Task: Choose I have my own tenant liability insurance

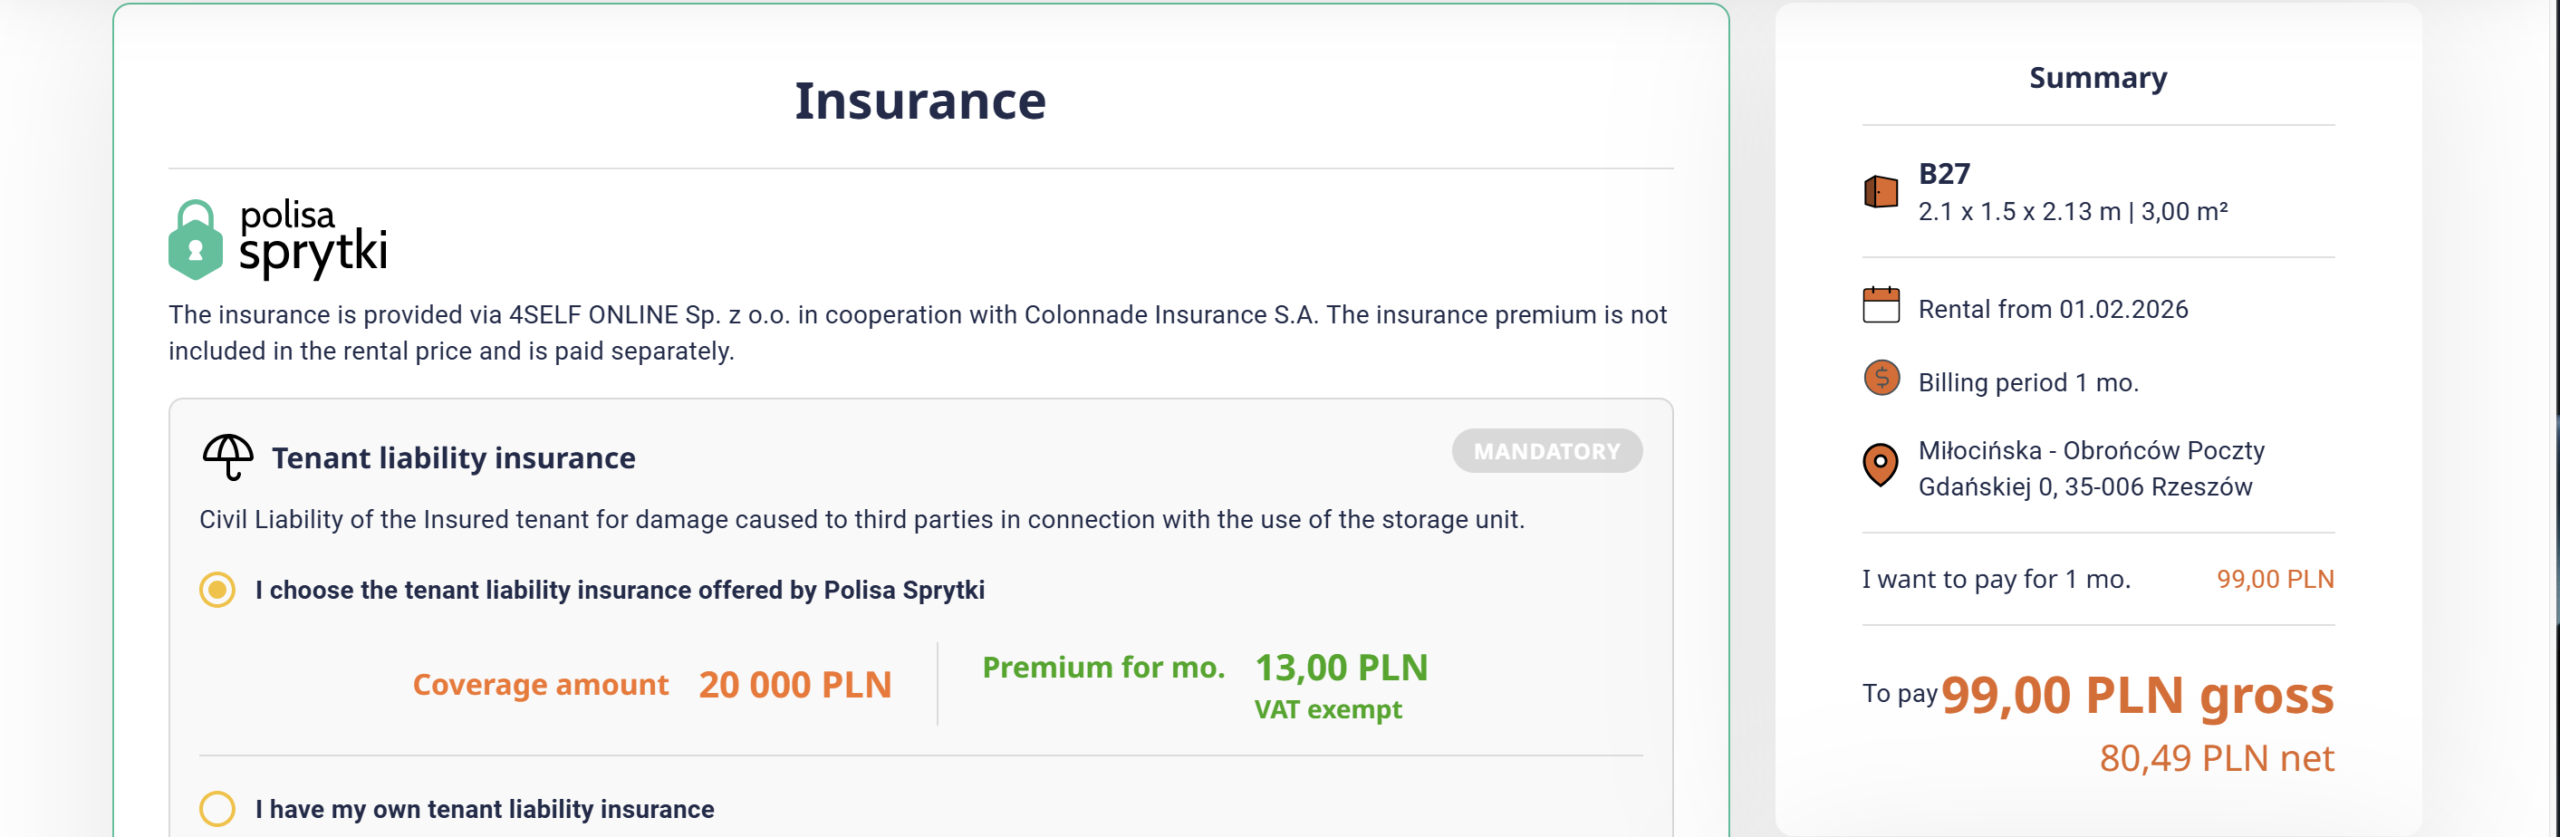Action: coord(217,808)
